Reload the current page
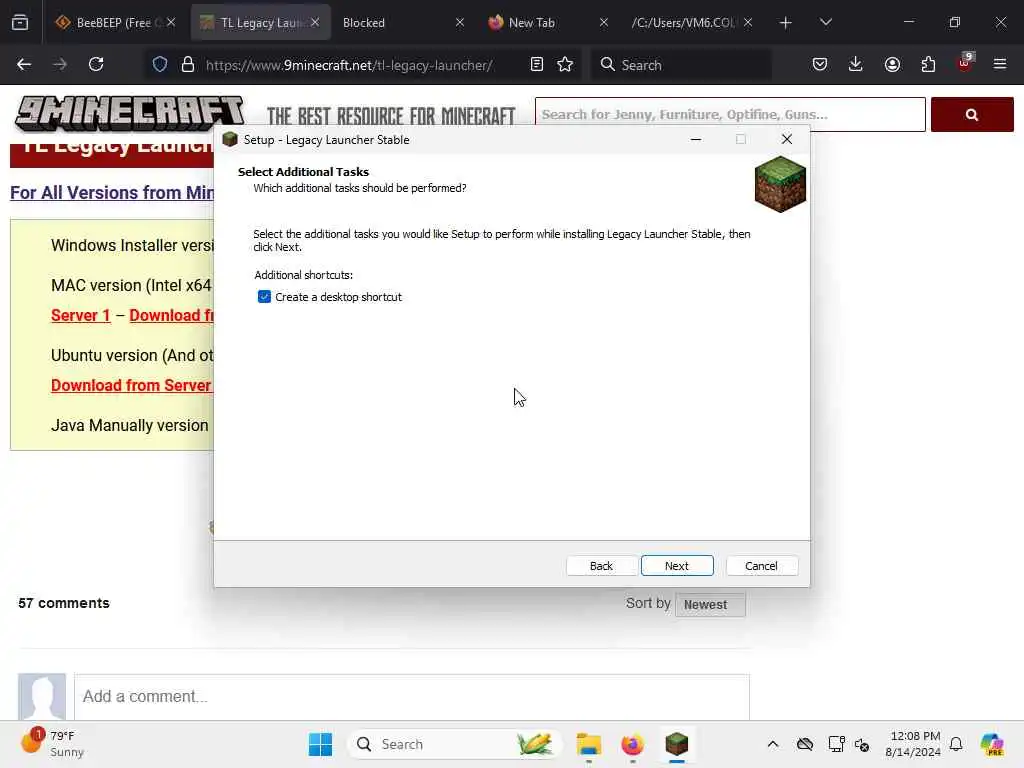The width and height of the screenshot is (1024, 768). [96, 65]
